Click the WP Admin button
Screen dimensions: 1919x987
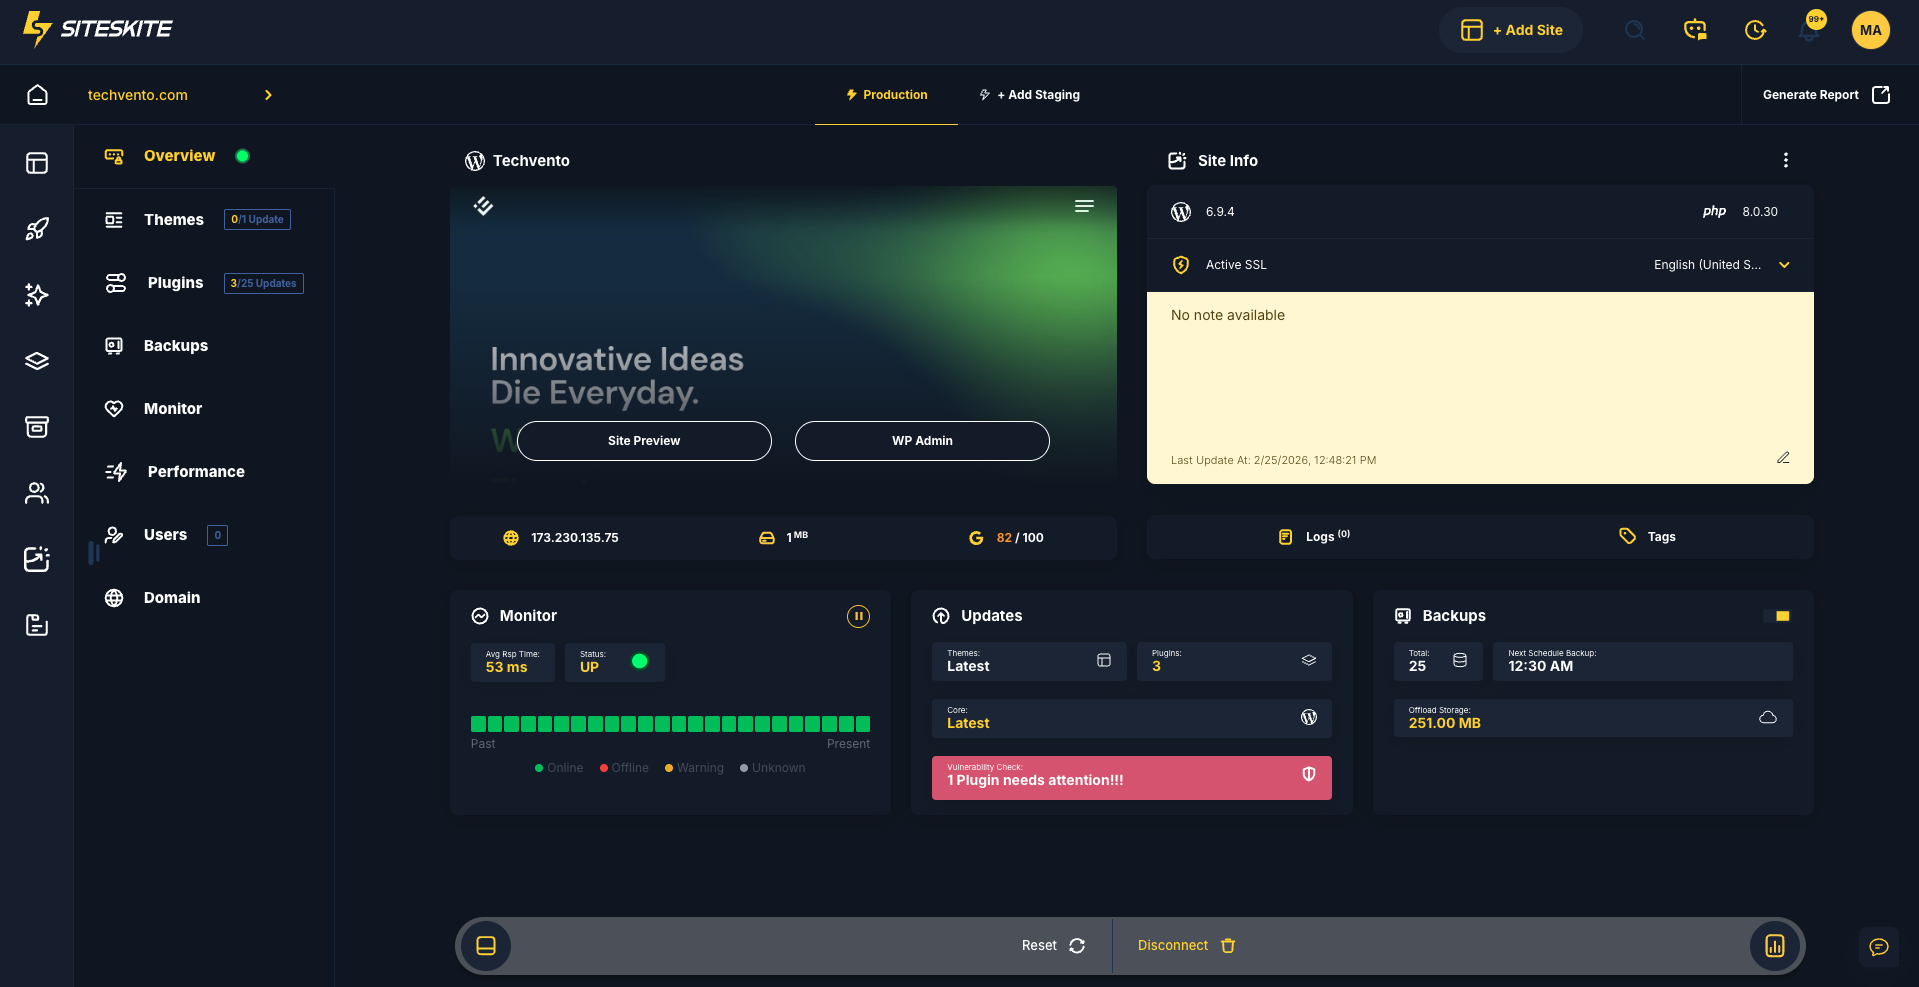pyautogui.click(x=921, y=441)
